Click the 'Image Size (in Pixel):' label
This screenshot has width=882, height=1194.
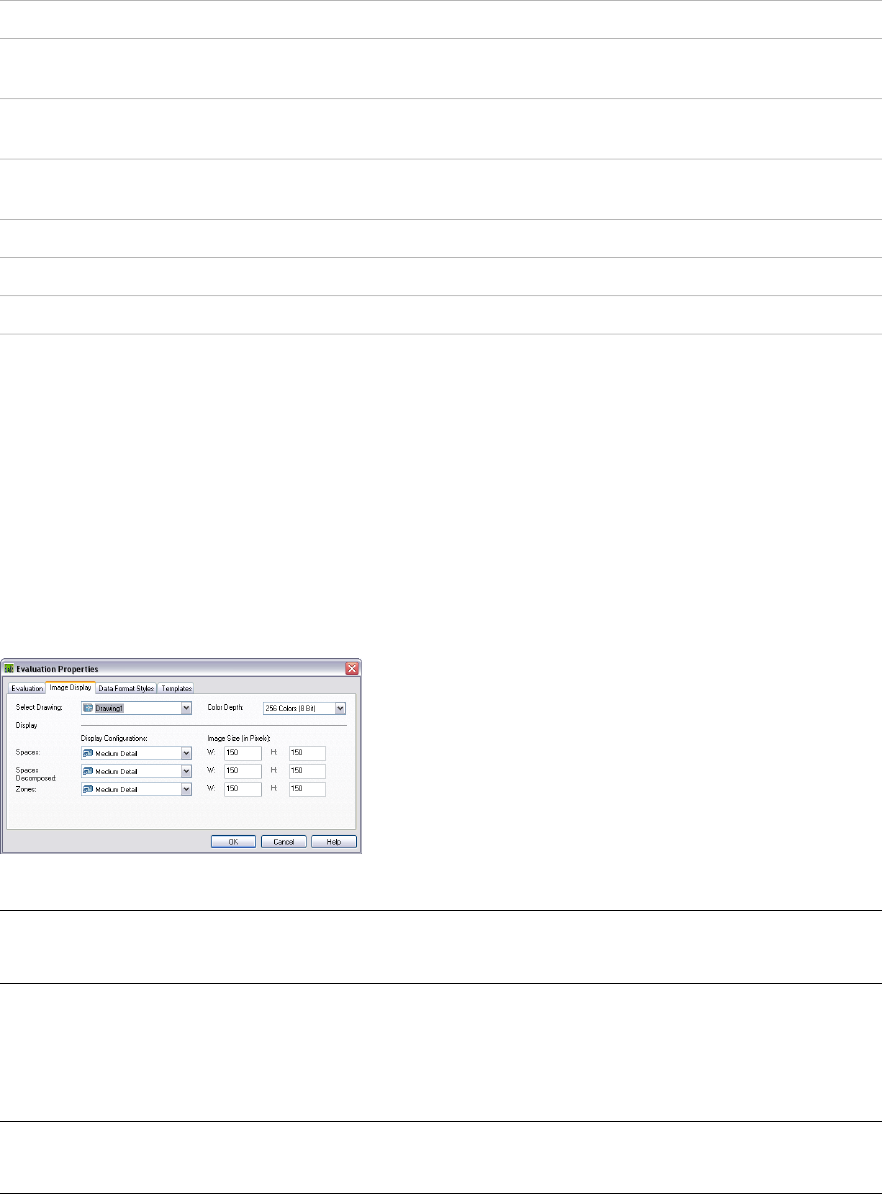pos(239,738)
